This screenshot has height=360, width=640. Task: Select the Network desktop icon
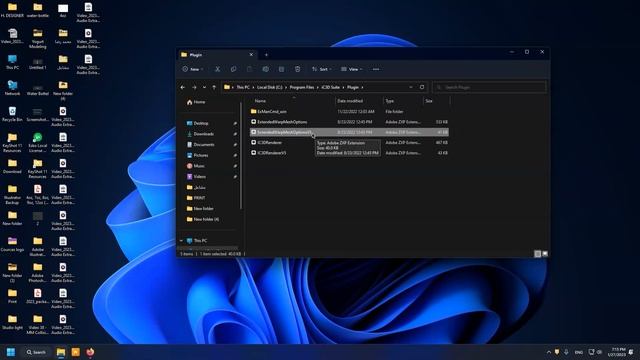[12, 88]
